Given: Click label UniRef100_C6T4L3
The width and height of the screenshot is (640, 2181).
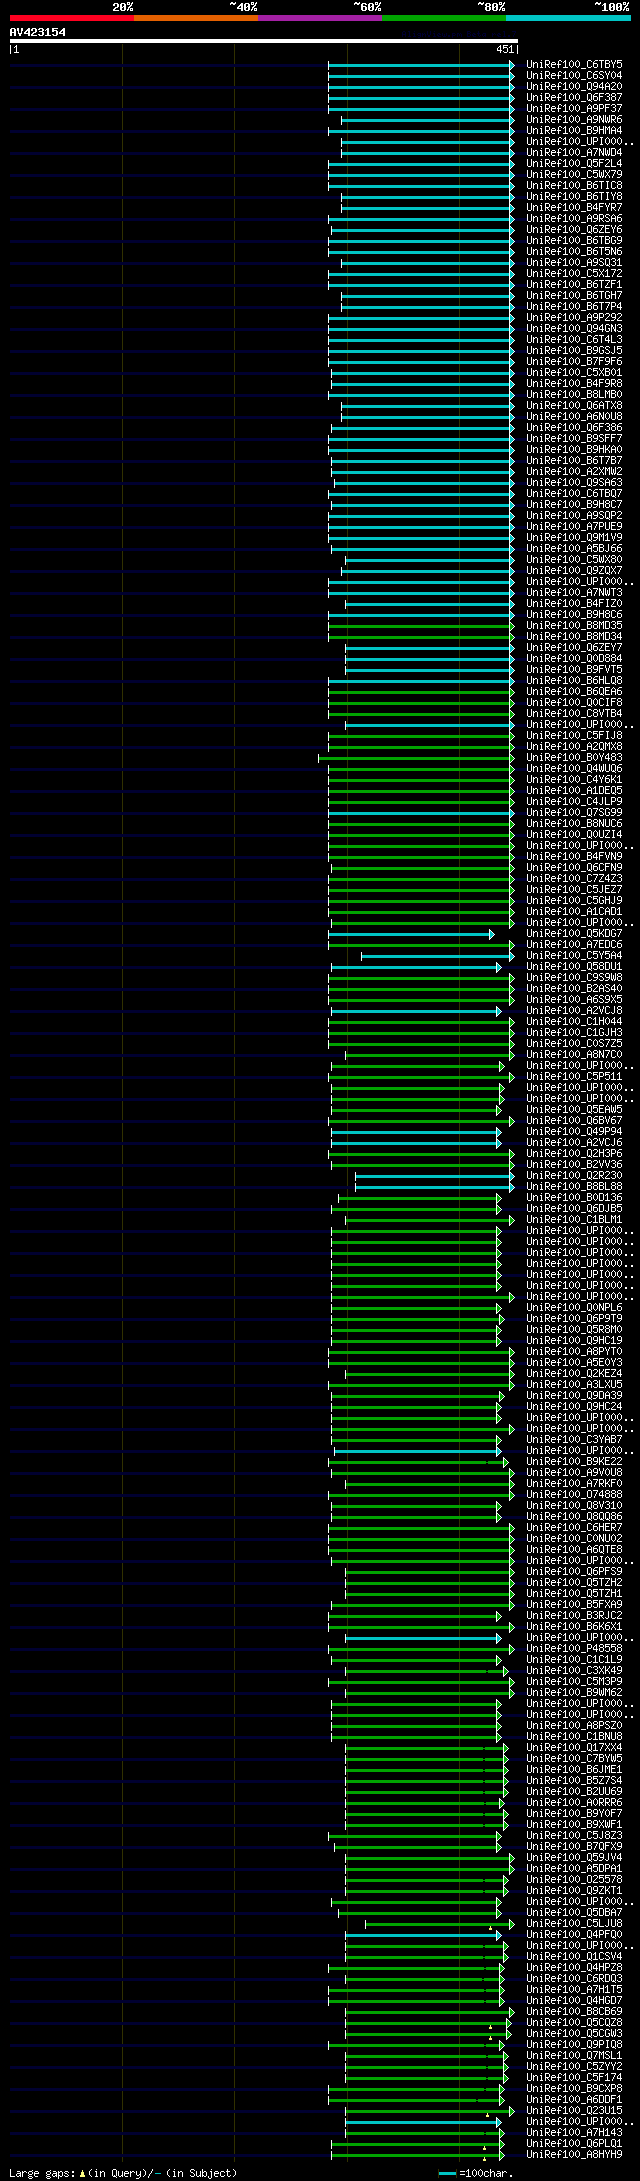Looking at the screenshot, I should click(574, 339).
